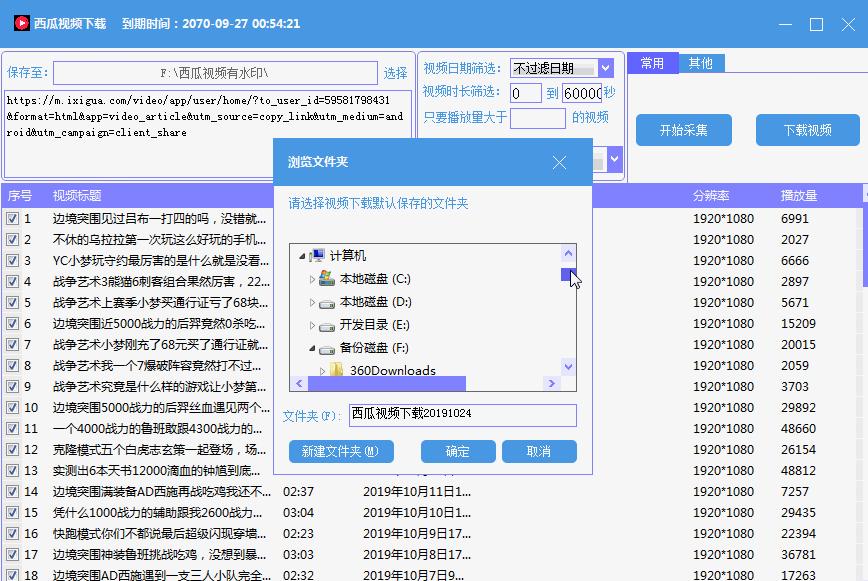Viewport: 868px width, 581px height.
Task: Uncheck the checkbox for video row 17
Action: 12,555
